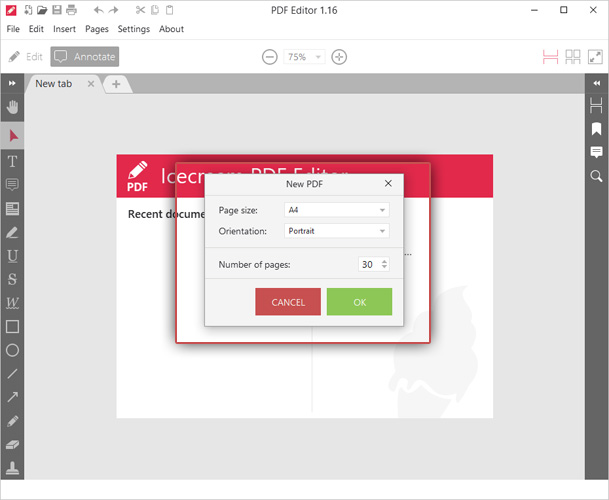Close the New PDF dialog
This screenshot has width=609, height=500.
(x=388, y=183)
